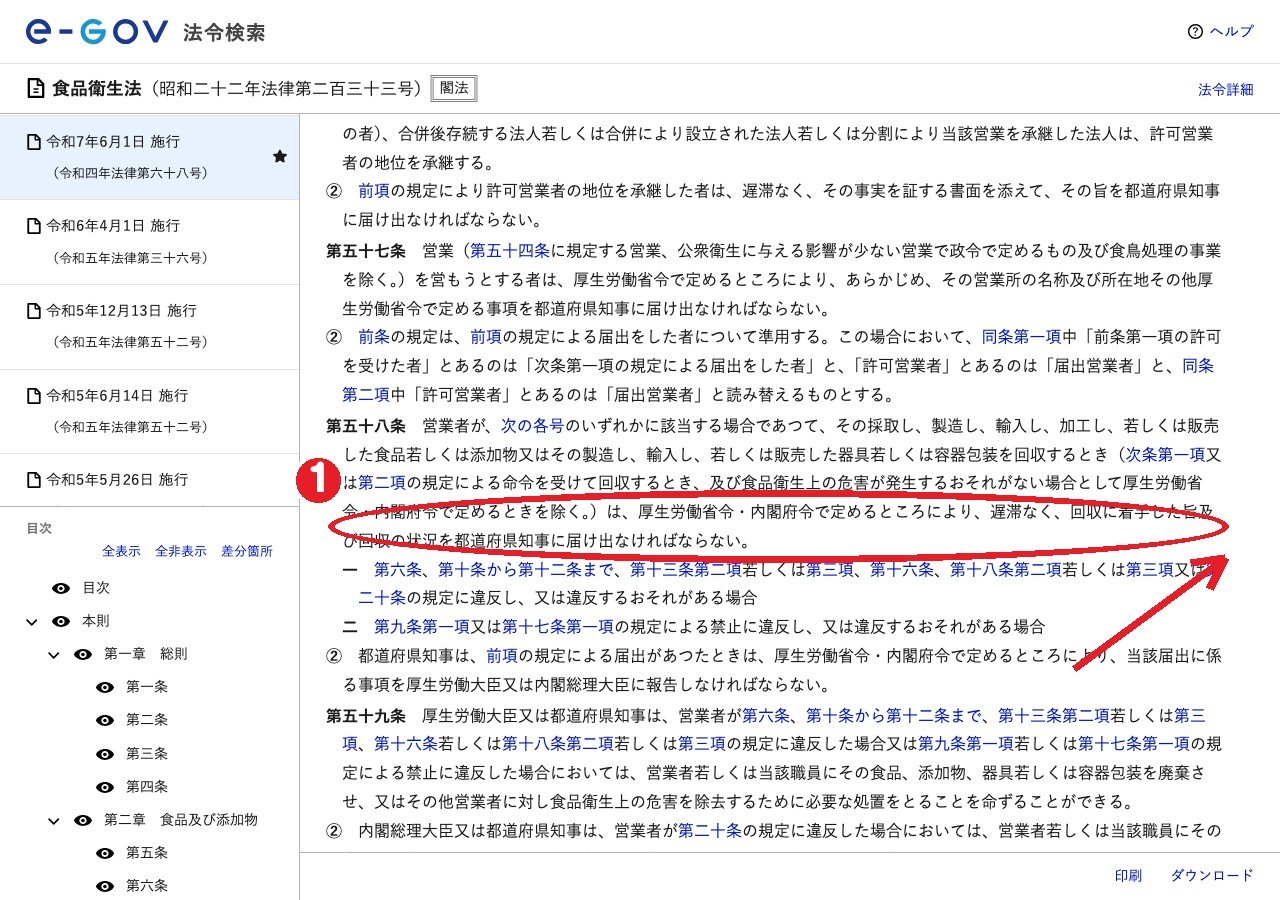Collapse the 第二章 食品及び添加物 chevron
Image resolution: width=1280 pixels, height=900 pixels.
54,819
